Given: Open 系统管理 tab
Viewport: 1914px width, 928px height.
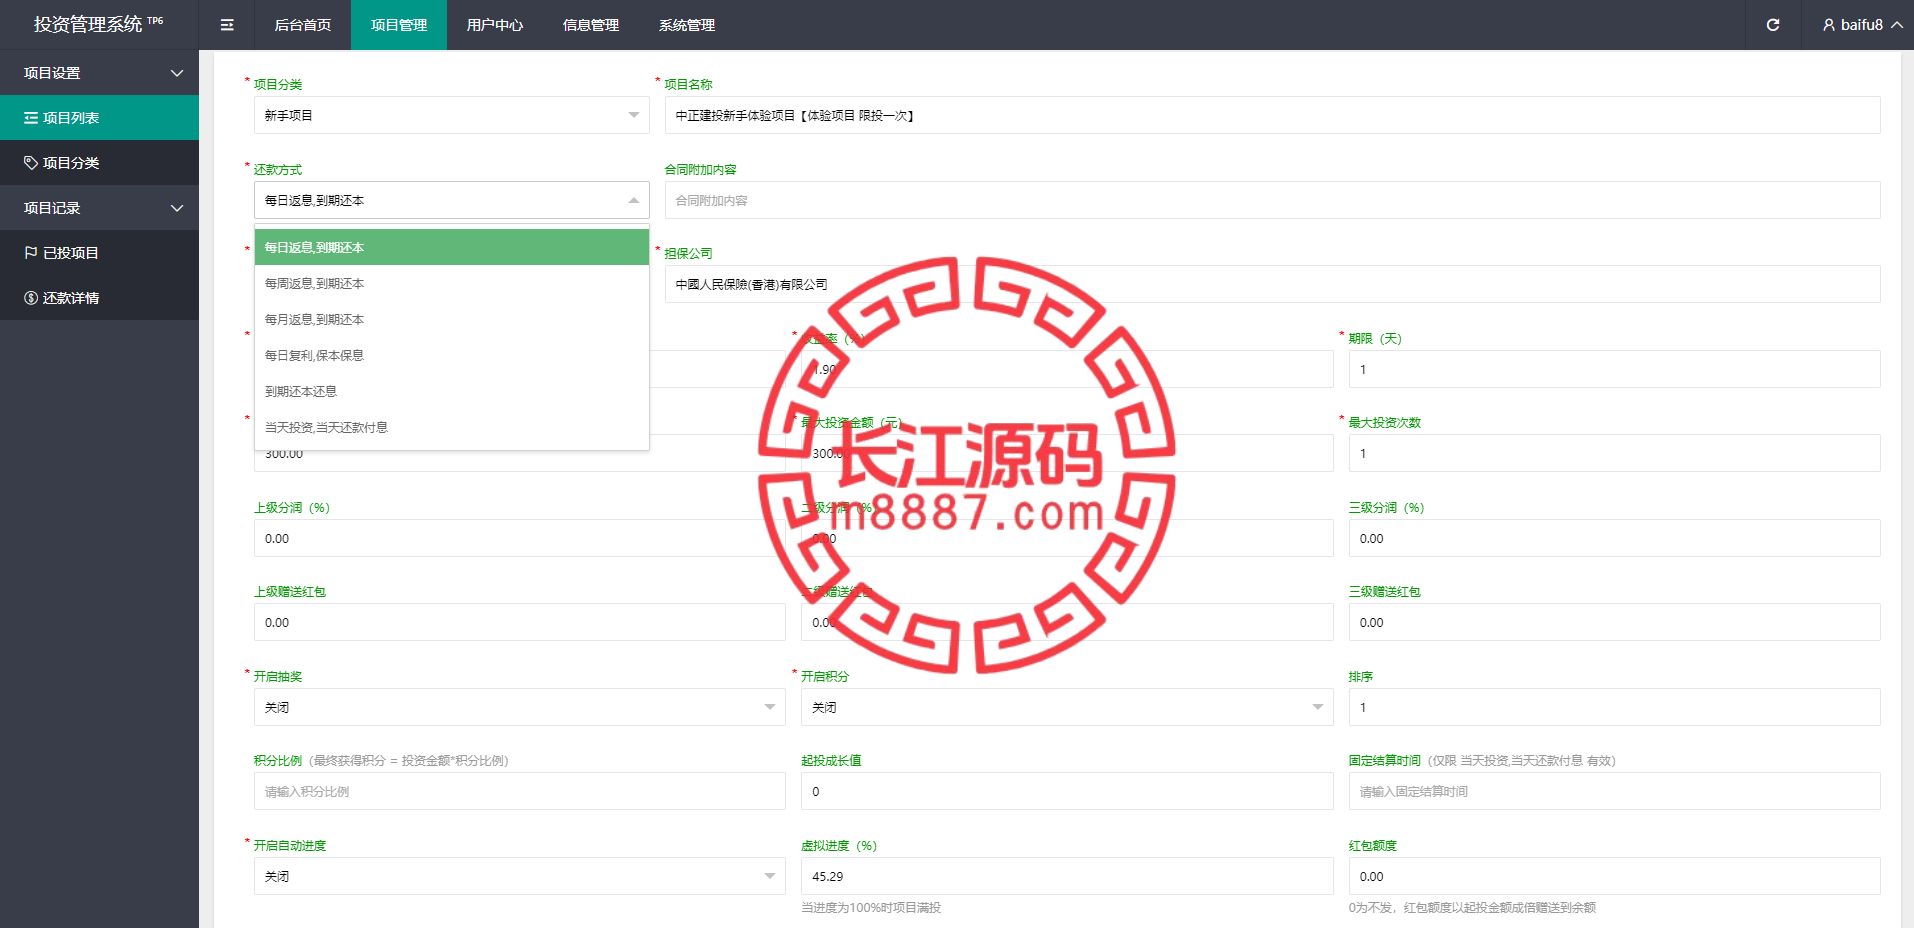Looking at the screenshot, I should click(687, 25).
